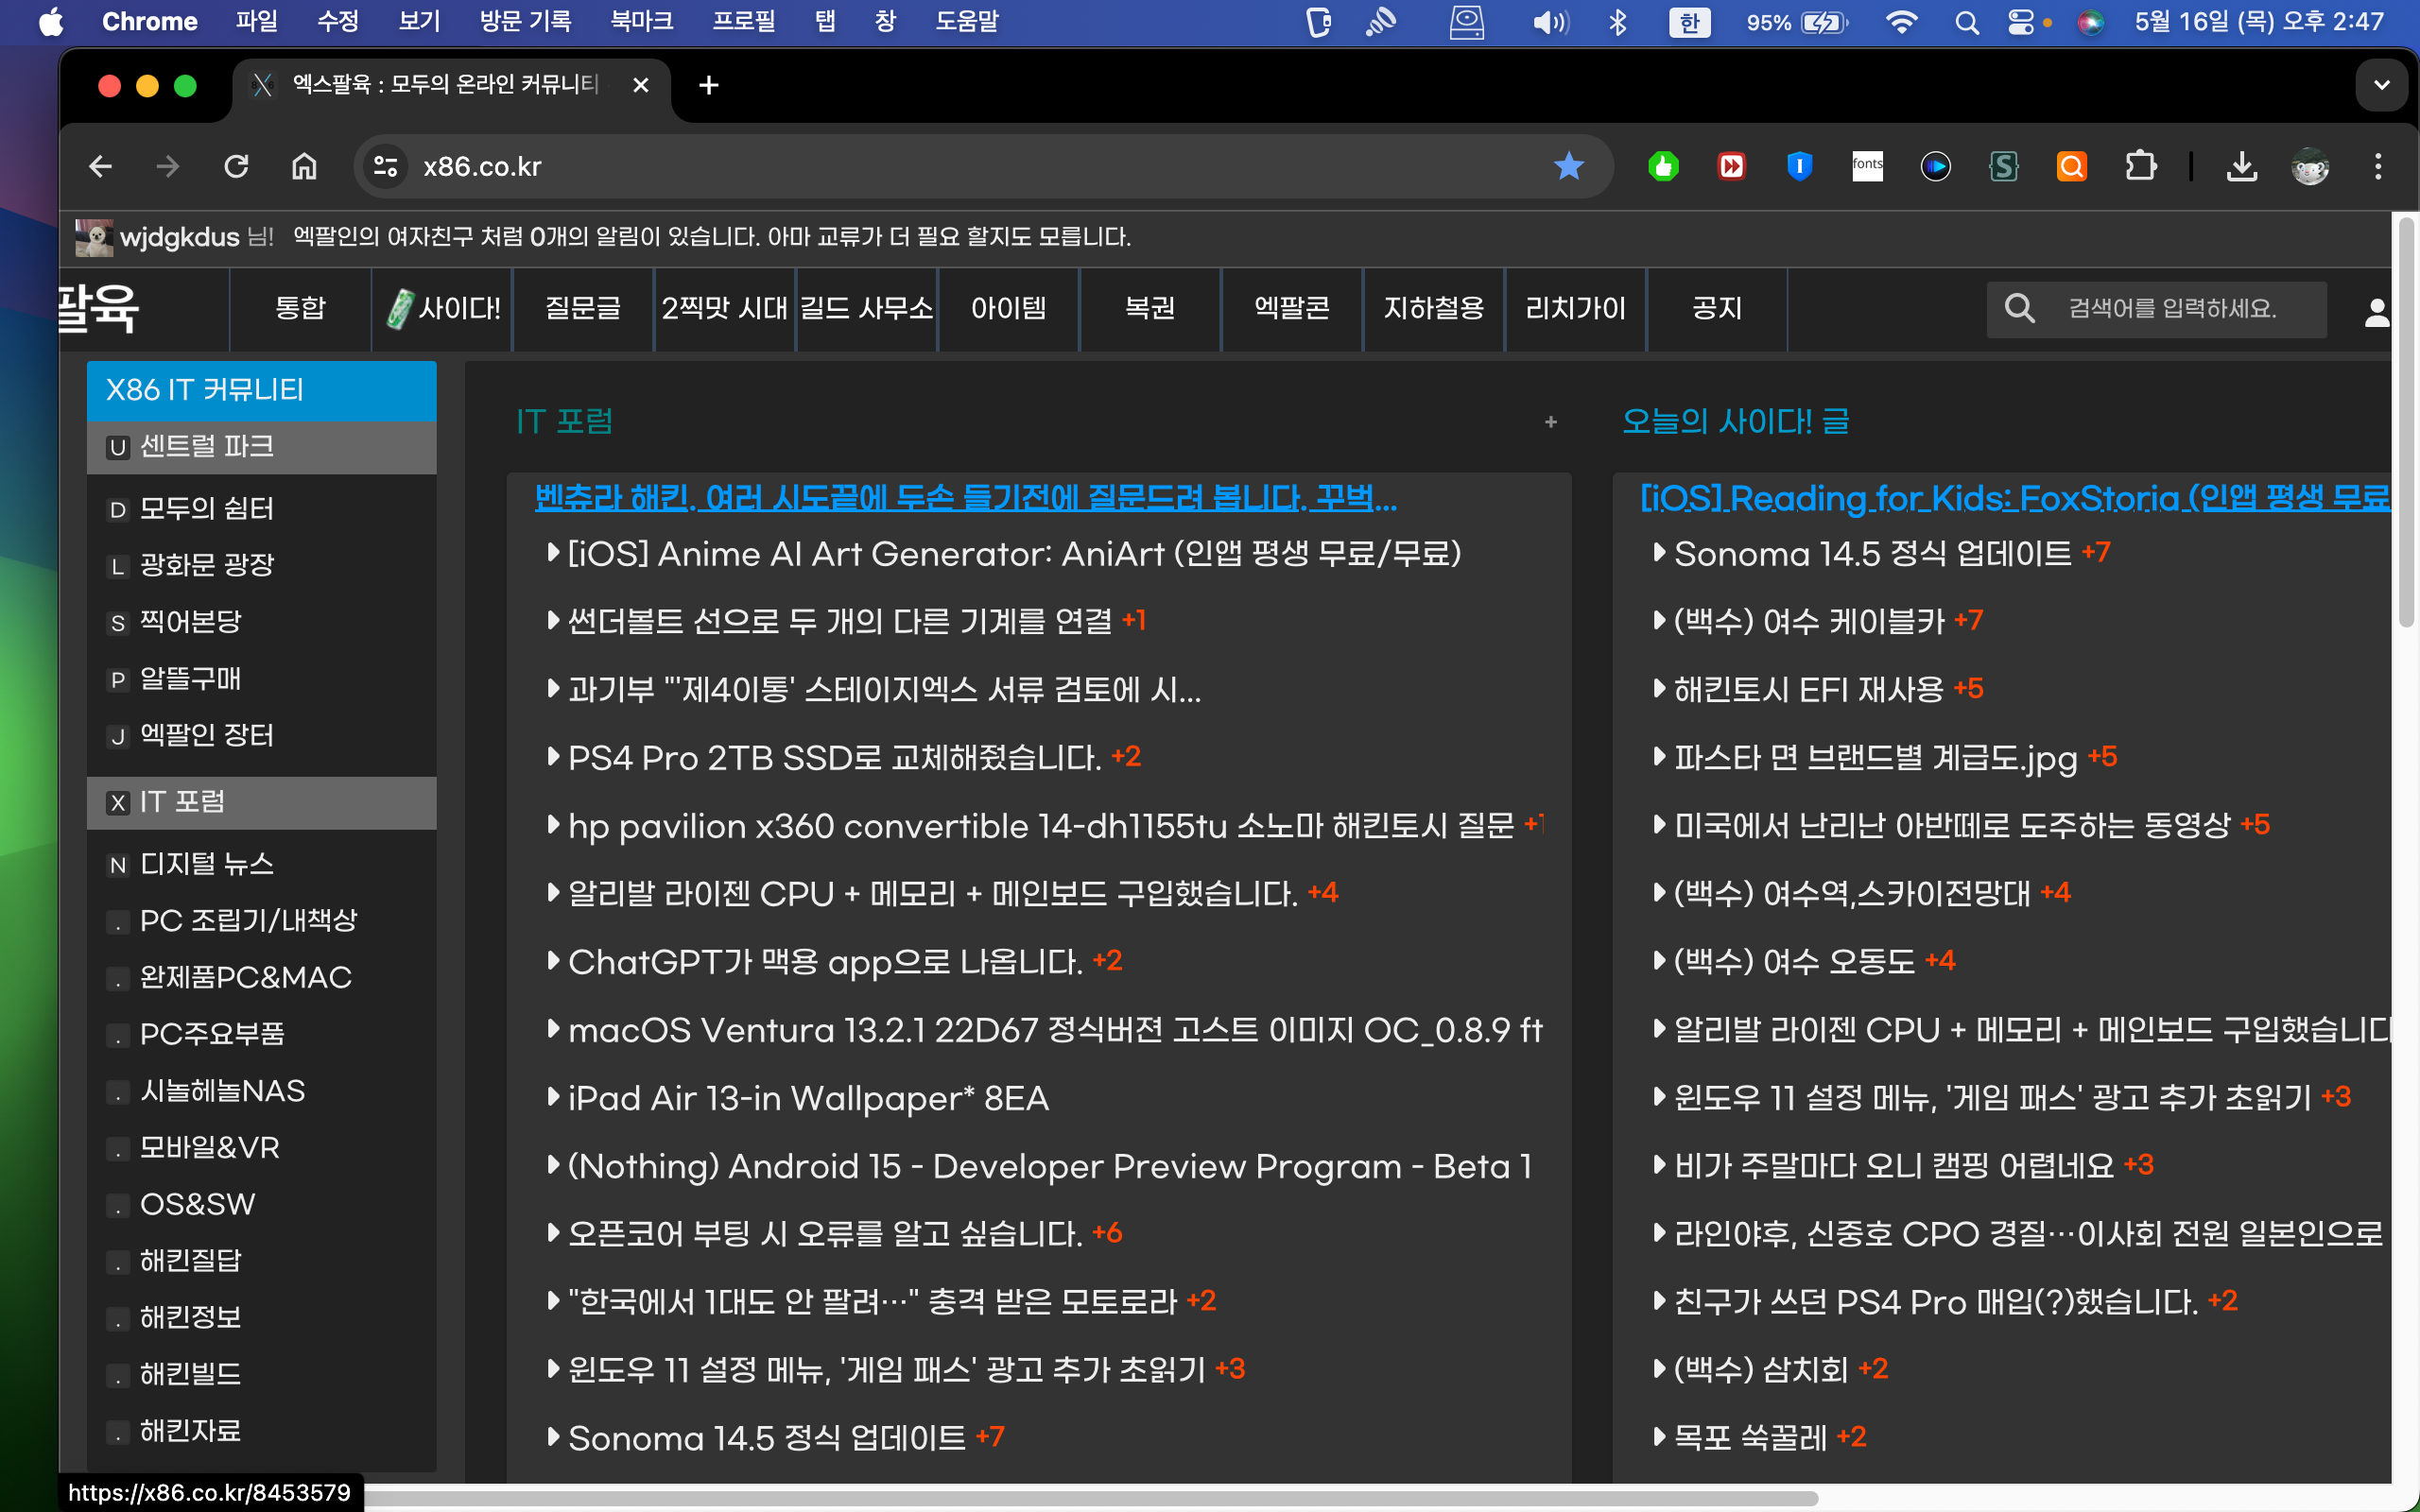Open the Apple menu

tap(50, 22)
